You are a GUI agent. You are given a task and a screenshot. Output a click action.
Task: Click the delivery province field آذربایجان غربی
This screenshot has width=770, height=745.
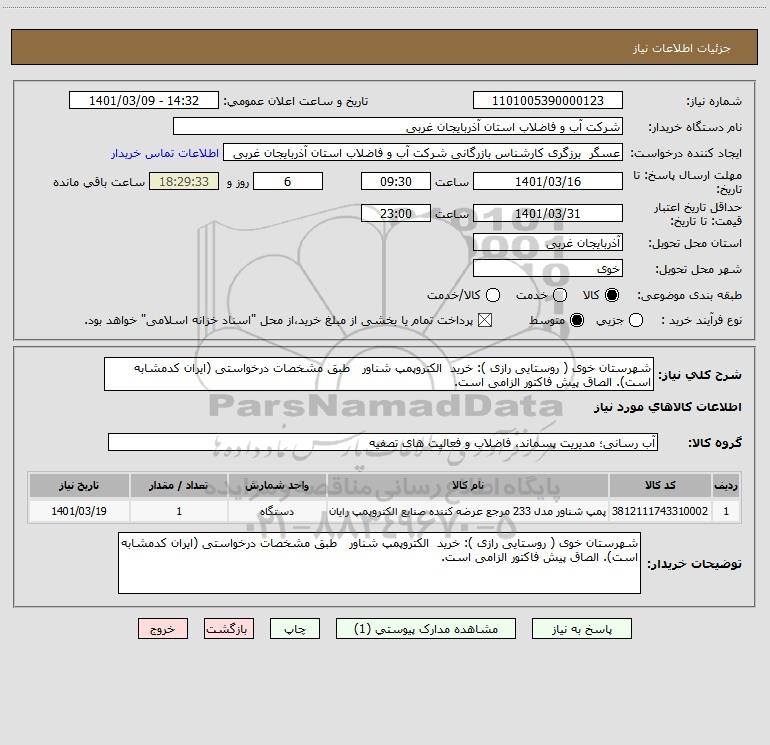pyautogui.click(x=548, y=242)
